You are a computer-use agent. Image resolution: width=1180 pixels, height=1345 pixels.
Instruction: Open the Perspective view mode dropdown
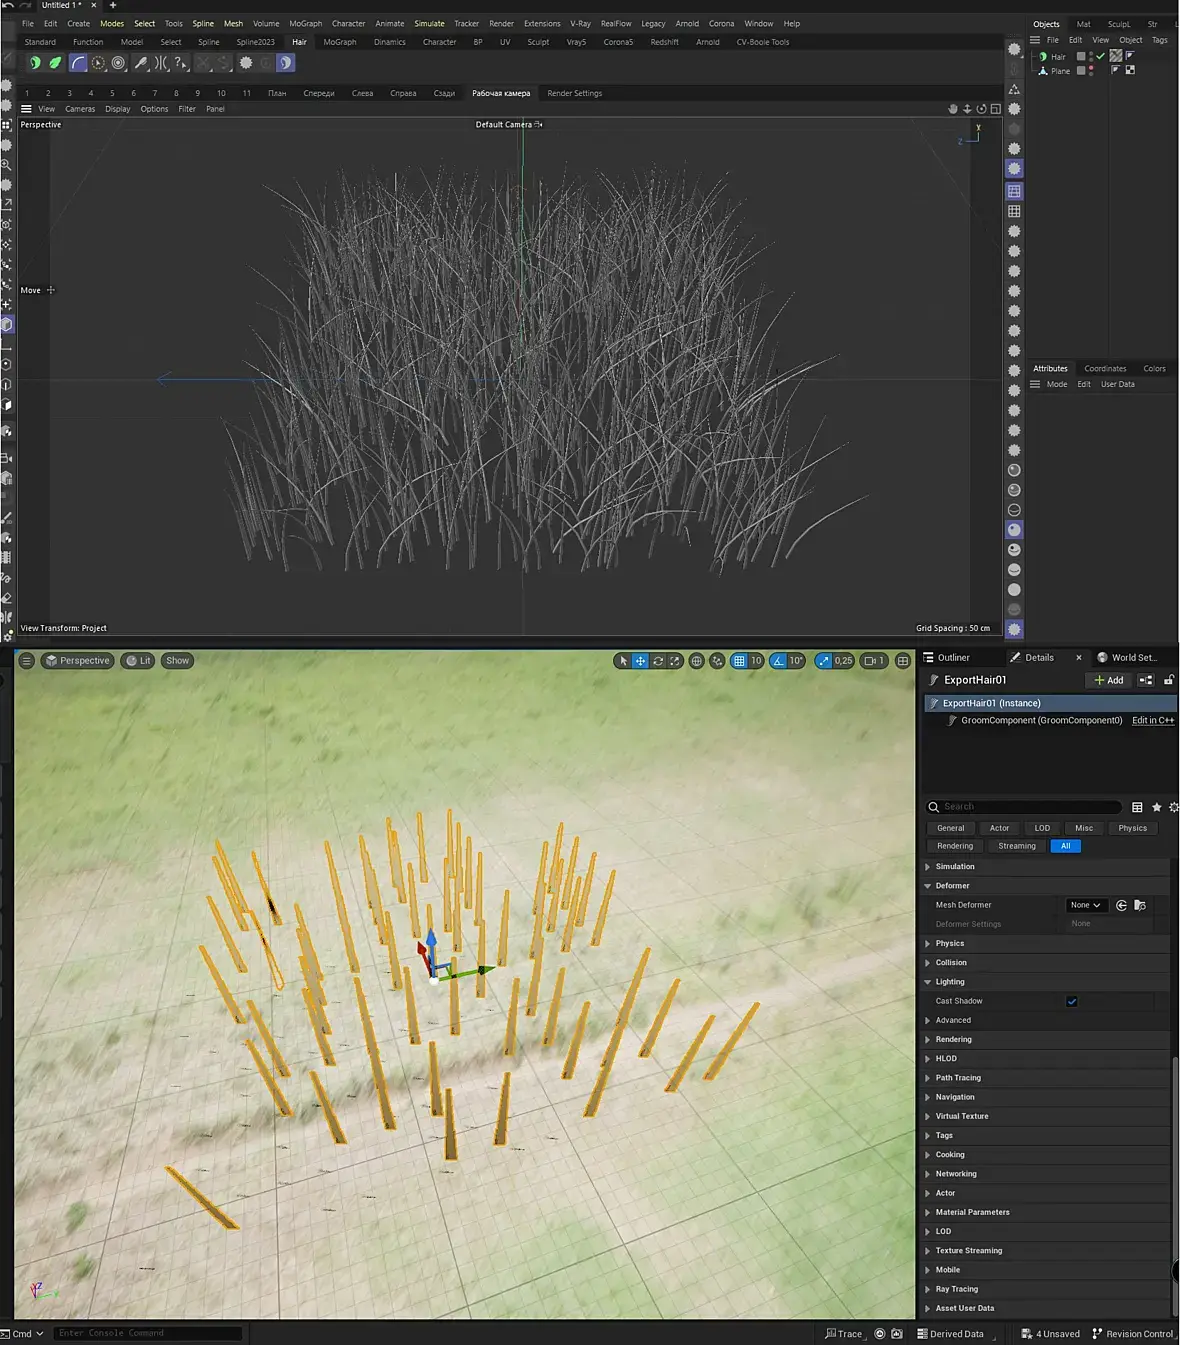click(x=77, y=661)
